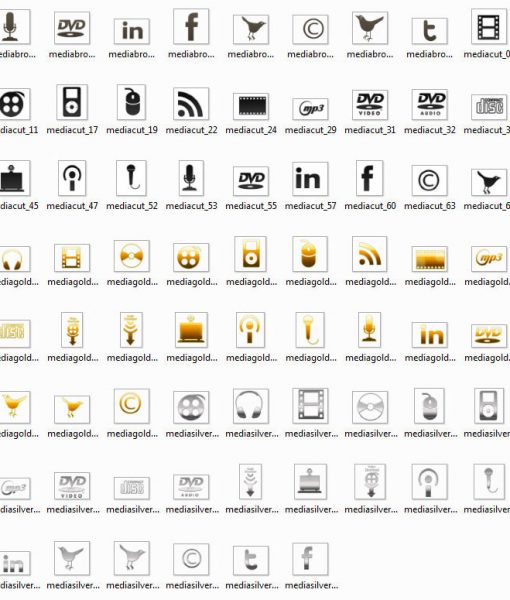Select the brown LinkedIn 'in' icon

click(x=132, y=31)
